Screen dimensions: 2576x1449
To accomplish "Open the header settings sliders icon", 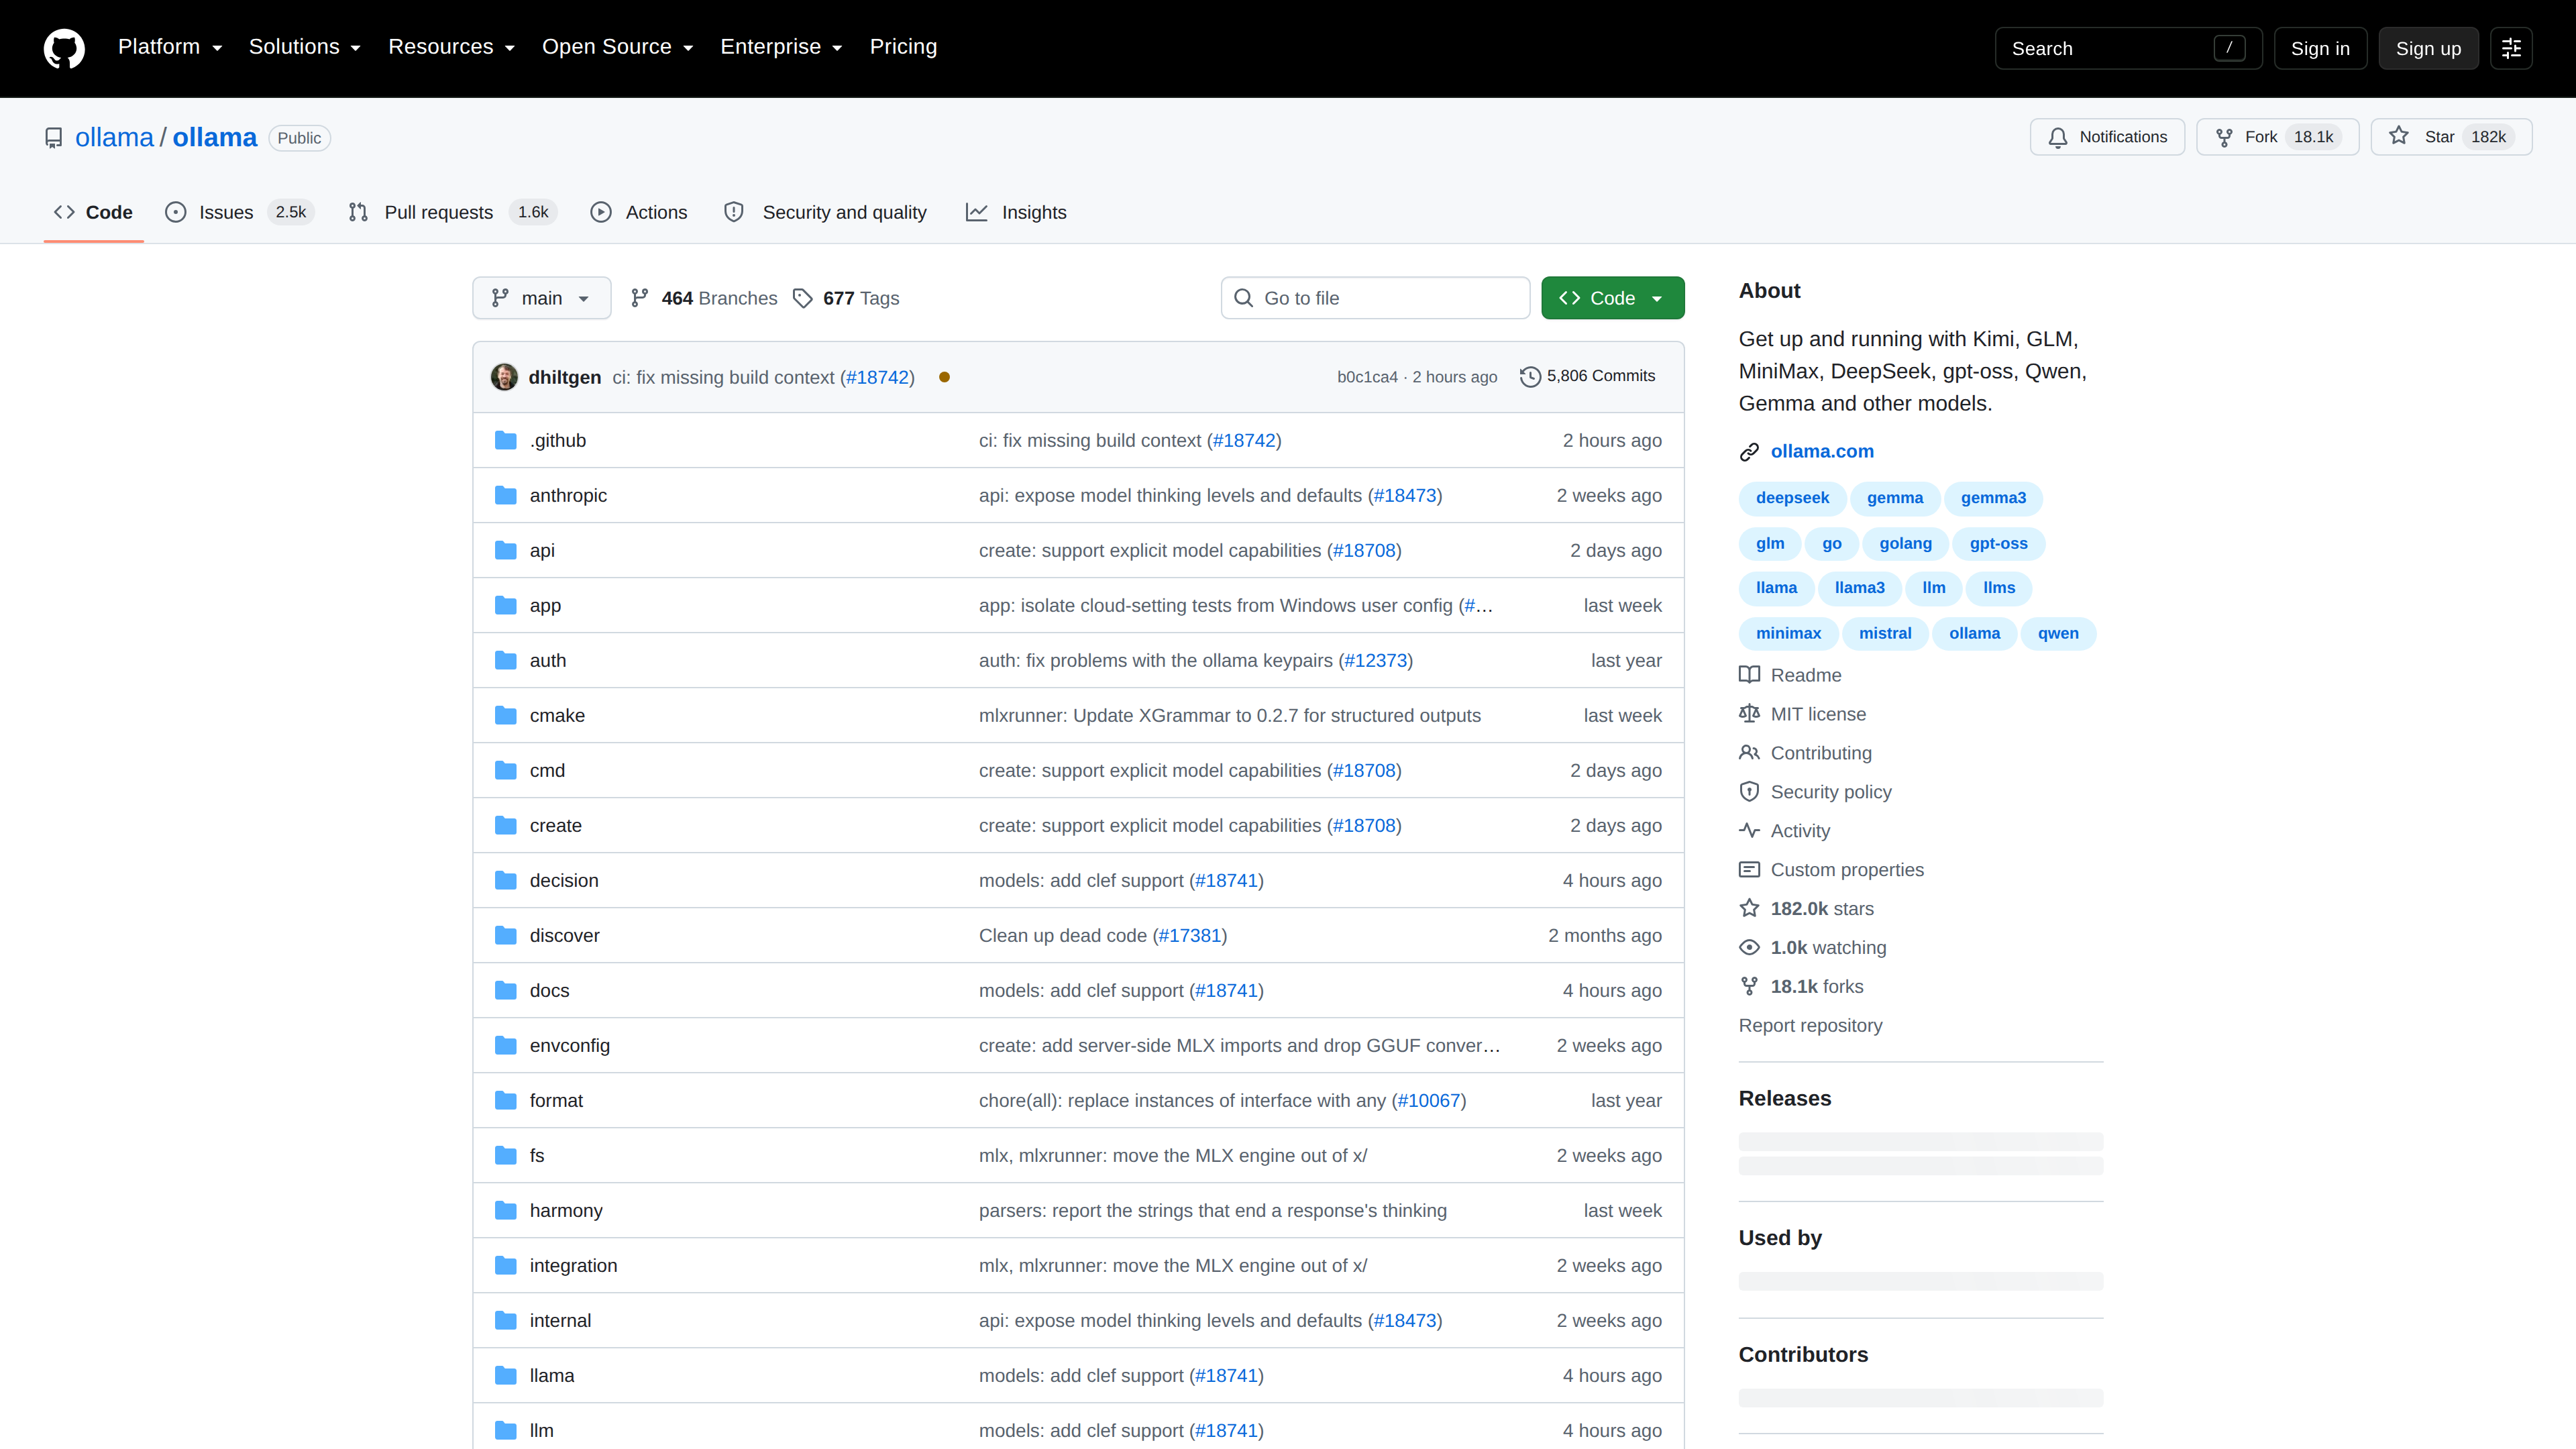I will (2511, 48).
